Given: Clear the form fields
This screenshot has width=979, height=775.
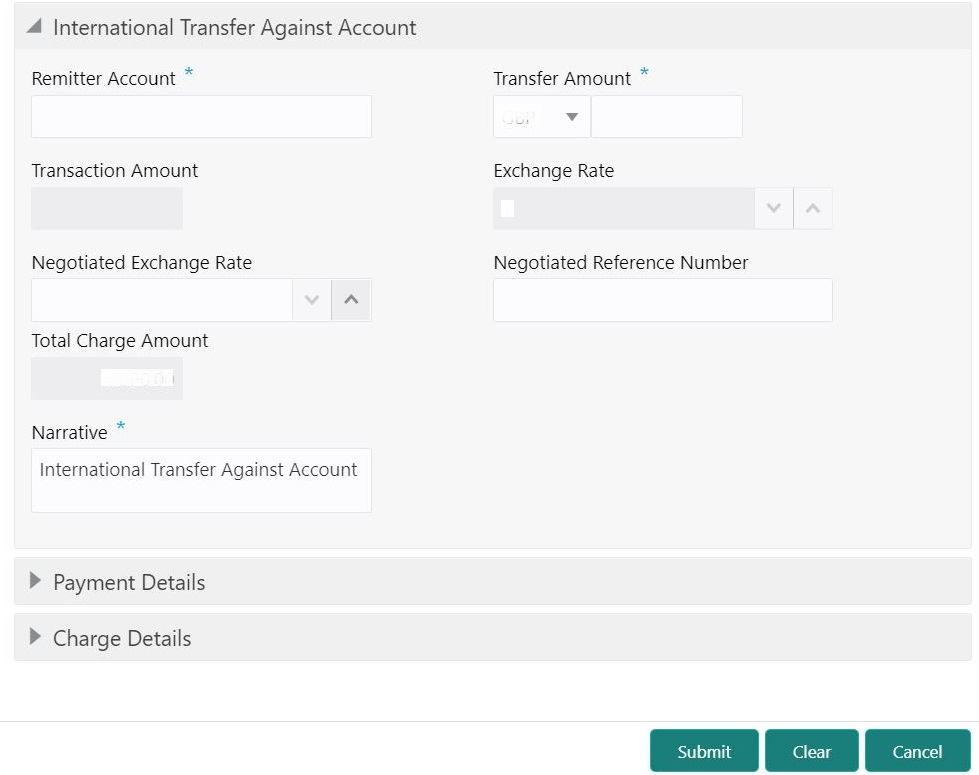Looking at the screenshot, I should coord(812,751).
